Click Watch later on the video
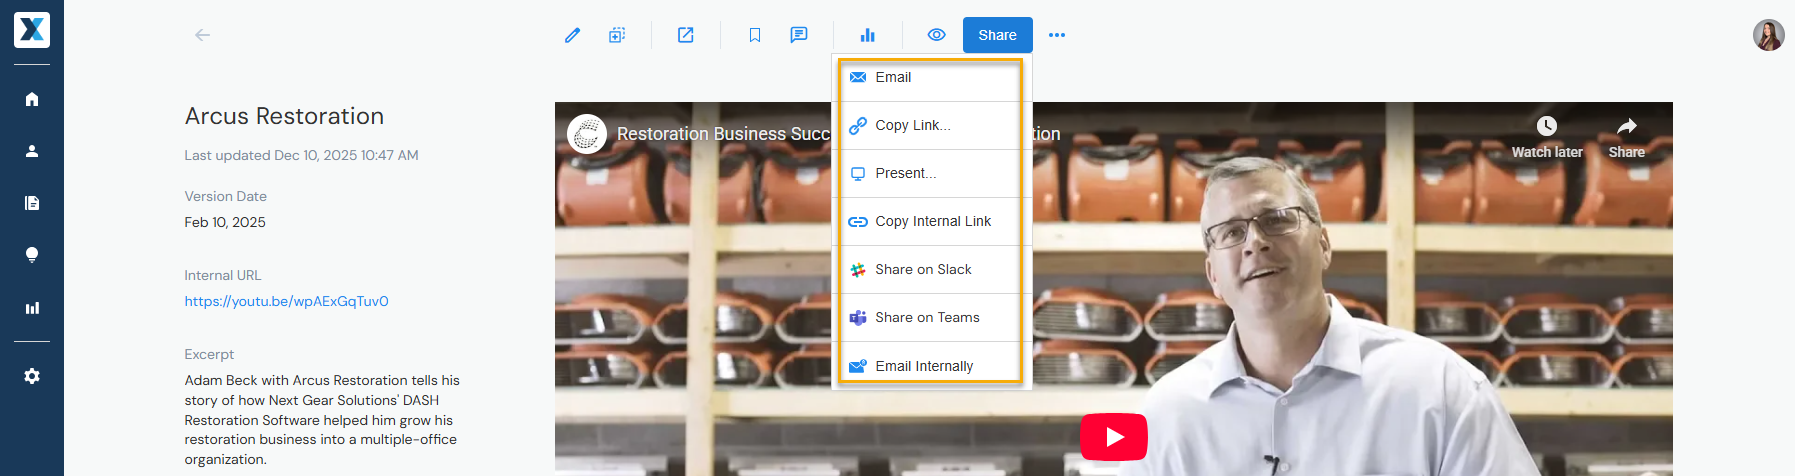The image size is (1795, 476). pos(1546,138)
